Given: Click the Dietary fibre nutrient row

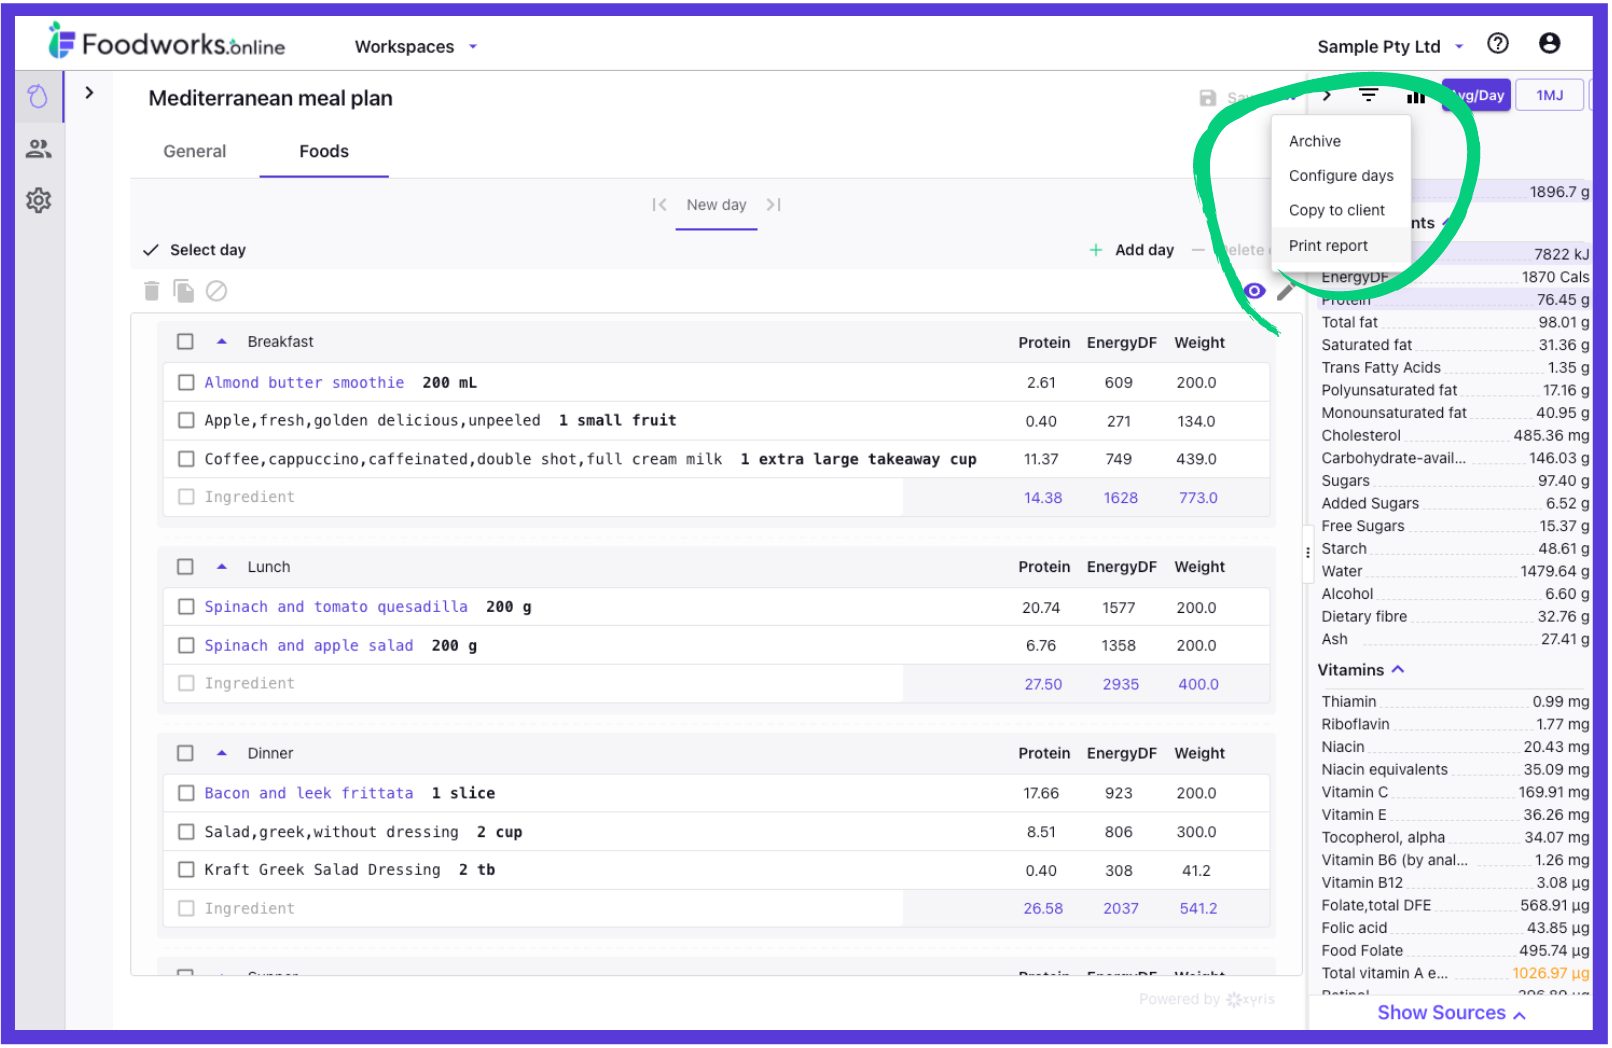Looking at the screenshot, I should pos(1454,617).
